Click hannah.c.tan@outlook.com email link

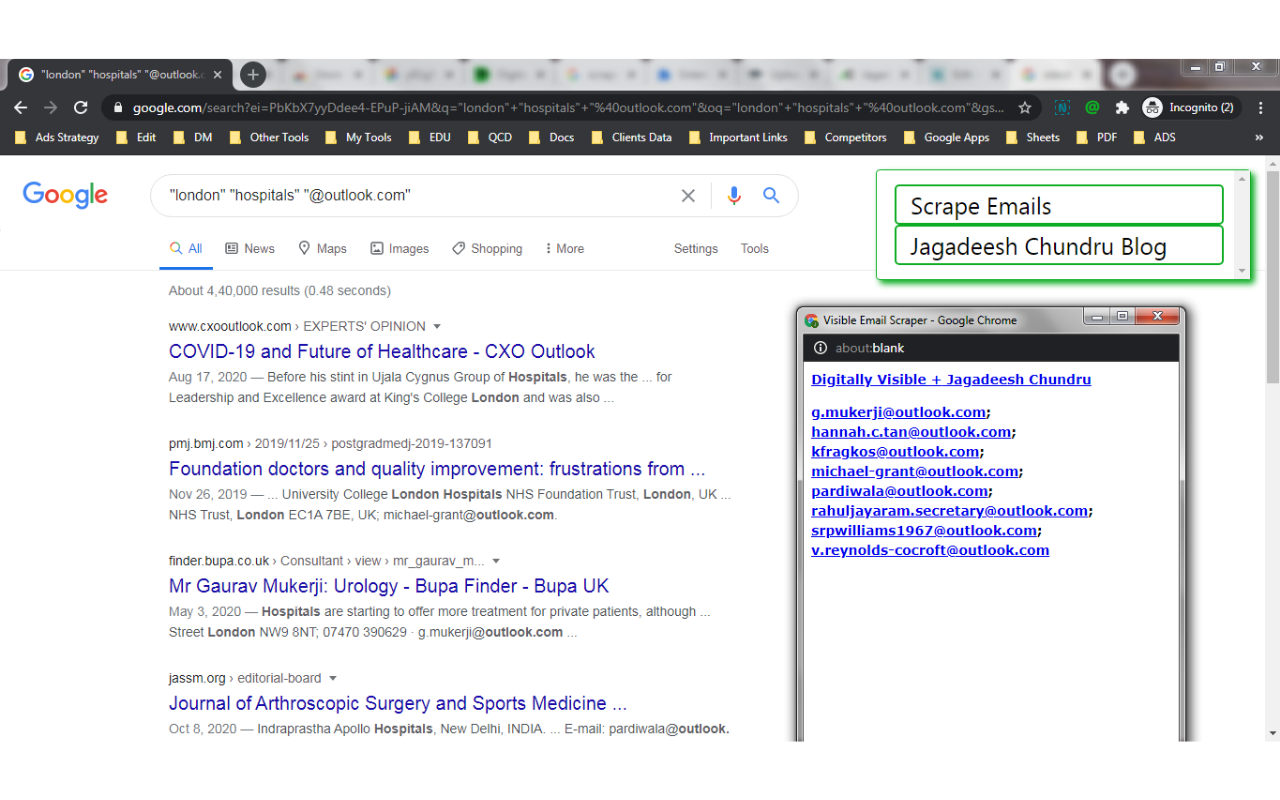[x=911, y=432]
